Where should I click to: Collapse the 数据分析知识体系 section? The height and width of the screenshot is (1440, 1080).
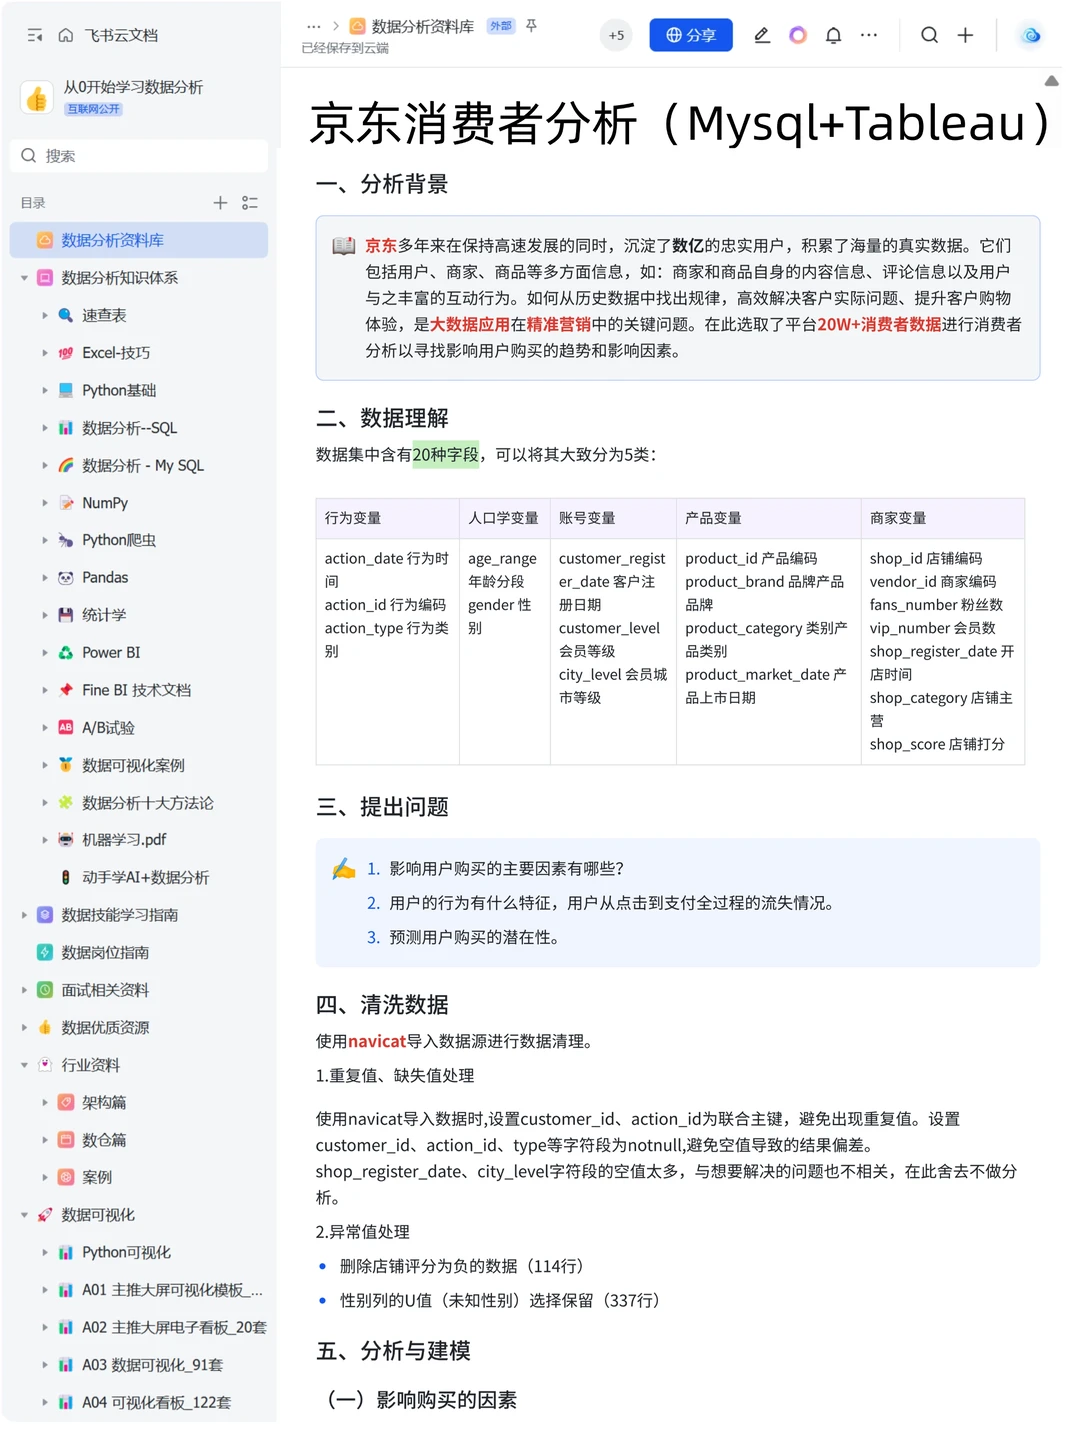point(24,278)
